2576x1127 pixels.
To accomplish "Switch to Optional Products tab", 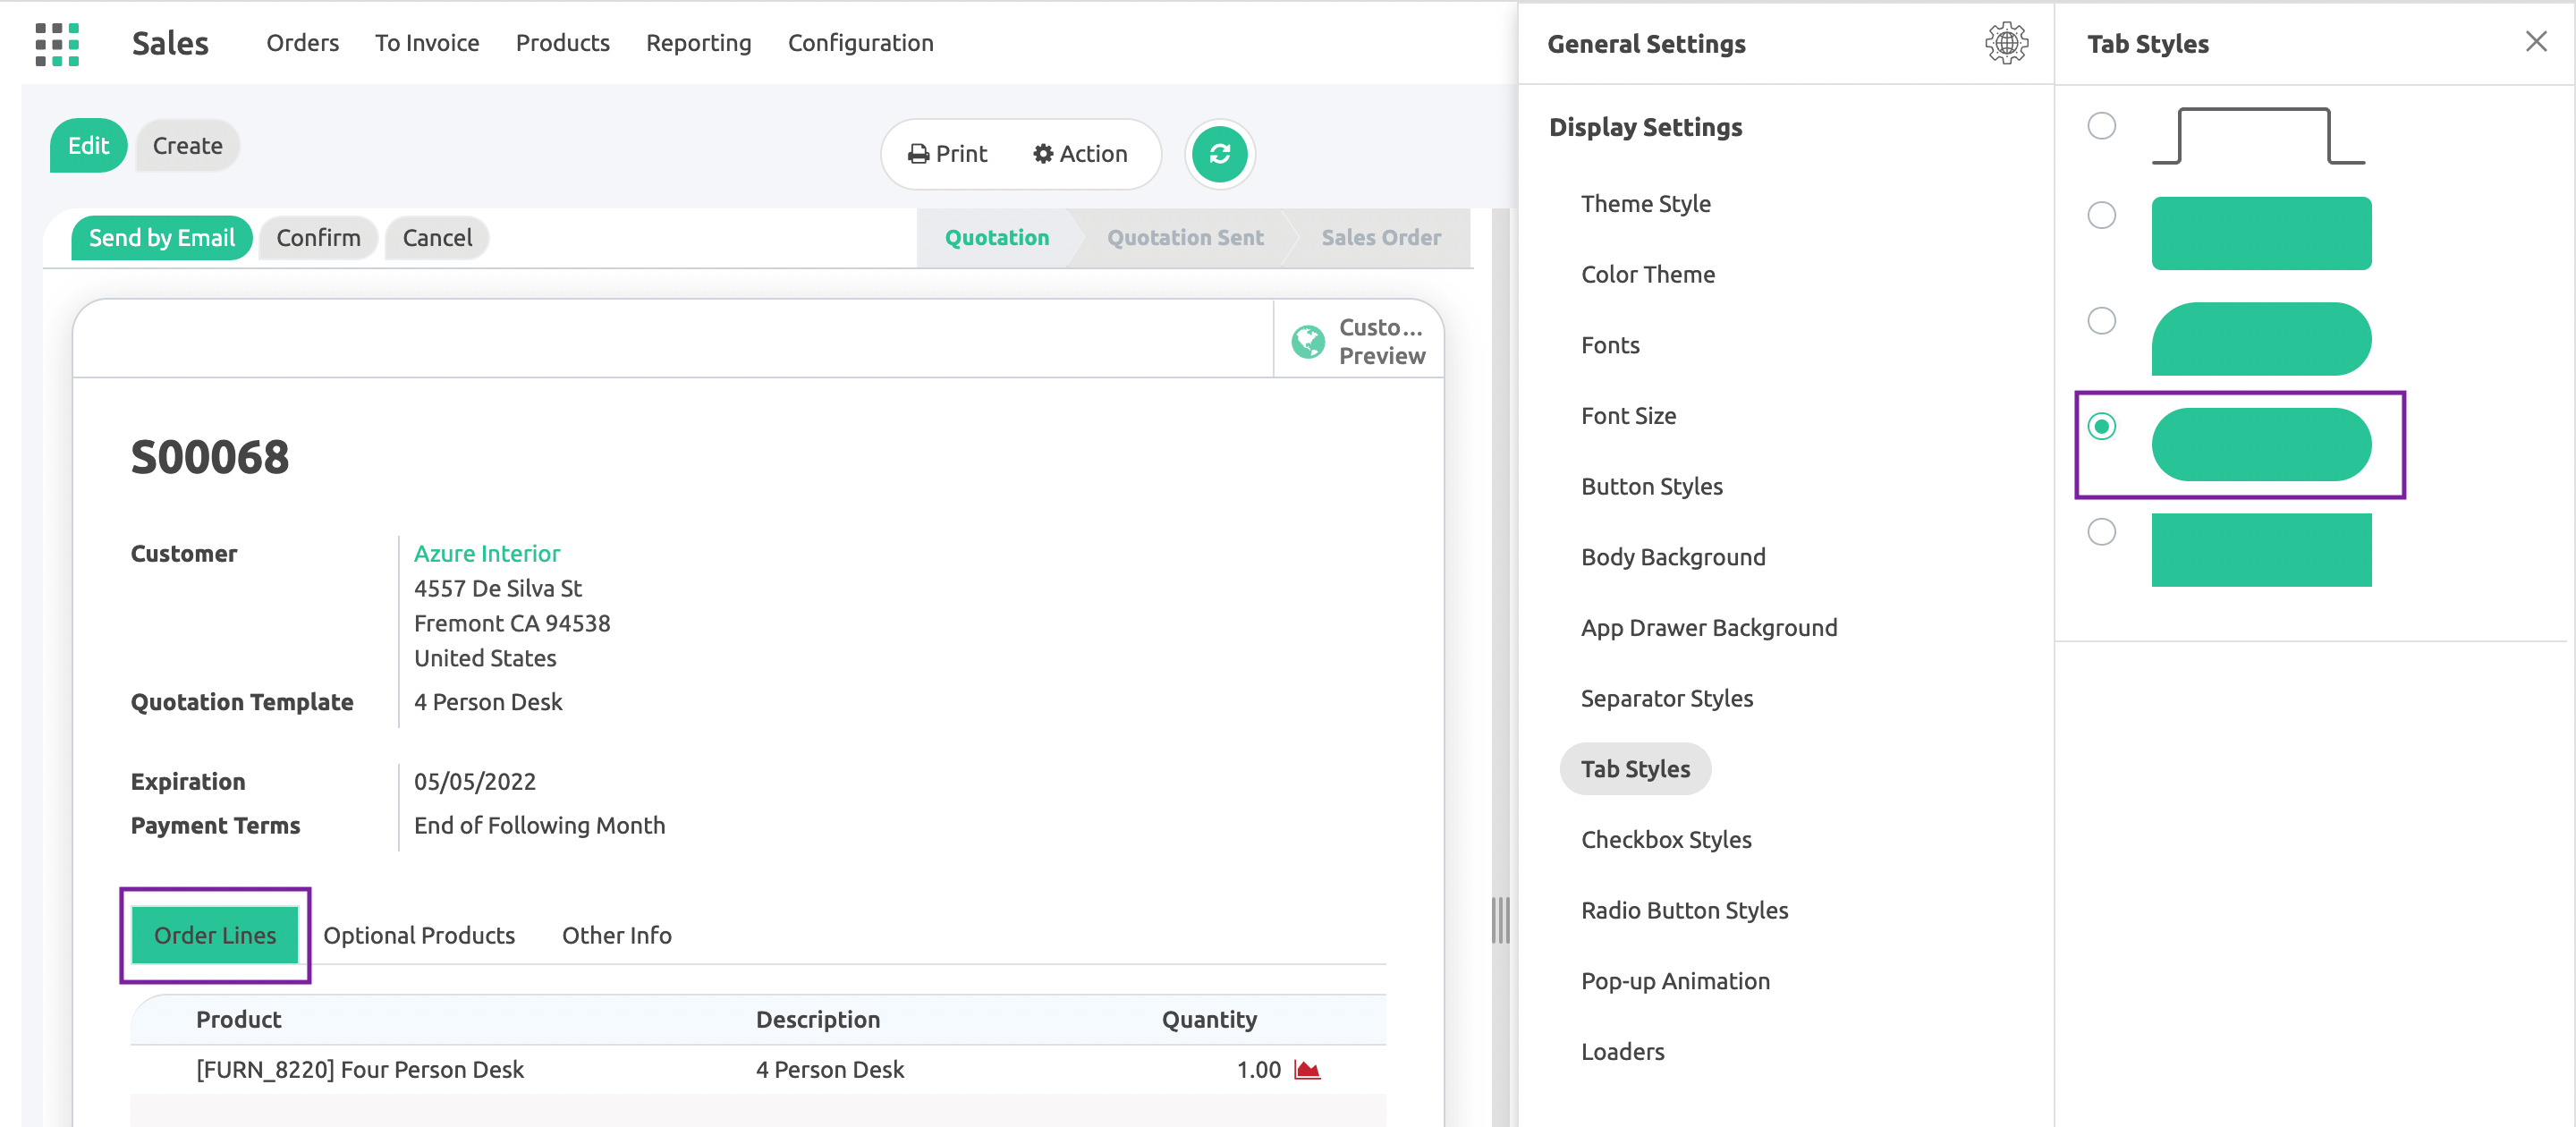I will (x=419, y=935).
